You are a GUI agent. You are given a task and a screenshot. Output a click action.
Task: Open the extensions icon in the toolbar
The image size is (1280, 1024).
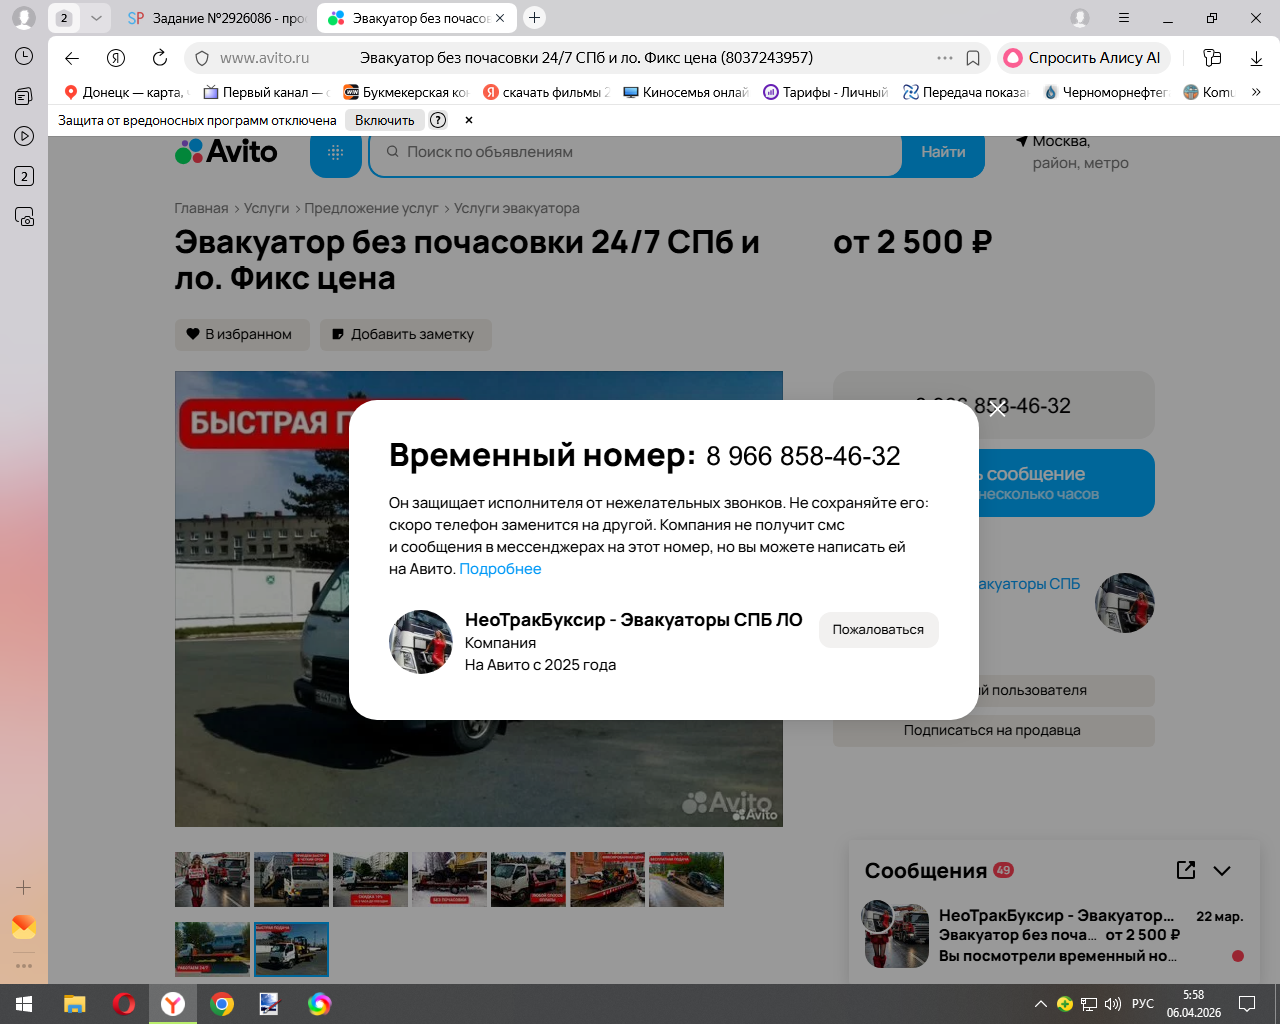pos(1212,58)
